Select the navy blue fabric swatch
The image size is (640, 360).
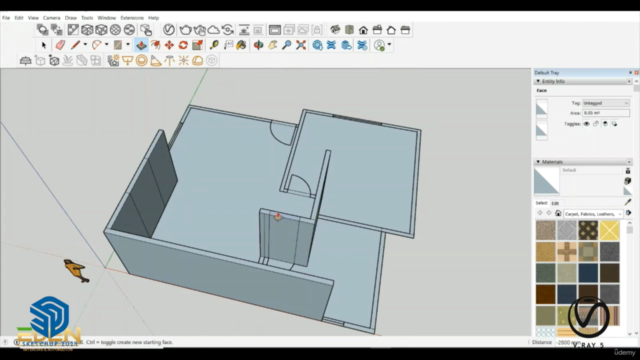(x=588, y=273)
